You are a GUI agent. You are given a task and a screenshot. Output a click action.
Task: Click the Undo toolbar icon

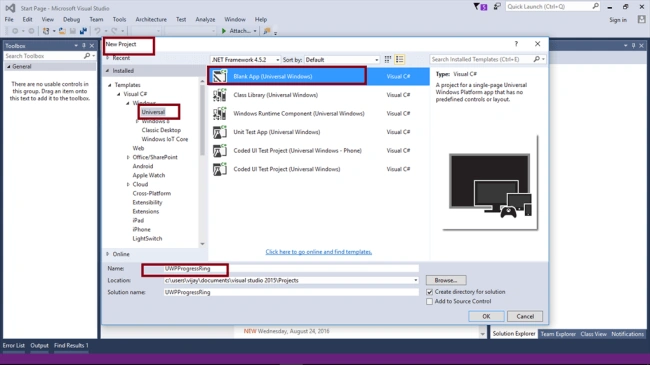tap(97, 31)
